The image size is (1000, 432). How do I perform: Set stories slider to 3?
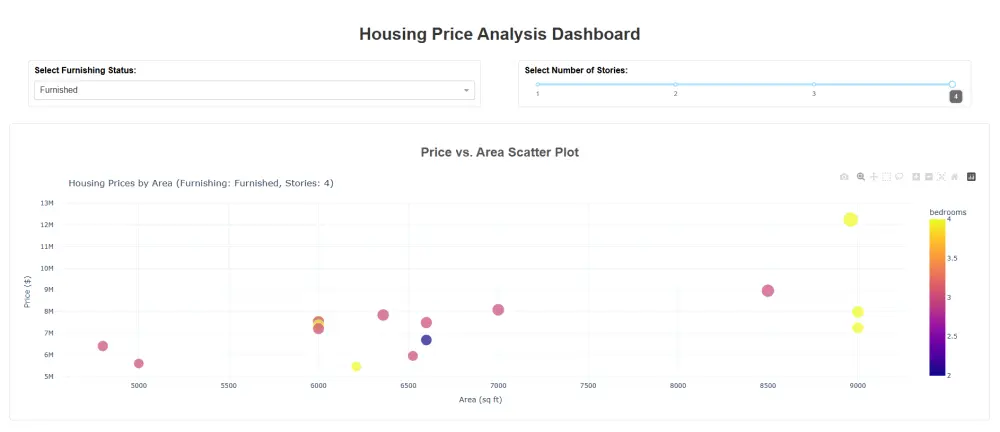[814, 84]
